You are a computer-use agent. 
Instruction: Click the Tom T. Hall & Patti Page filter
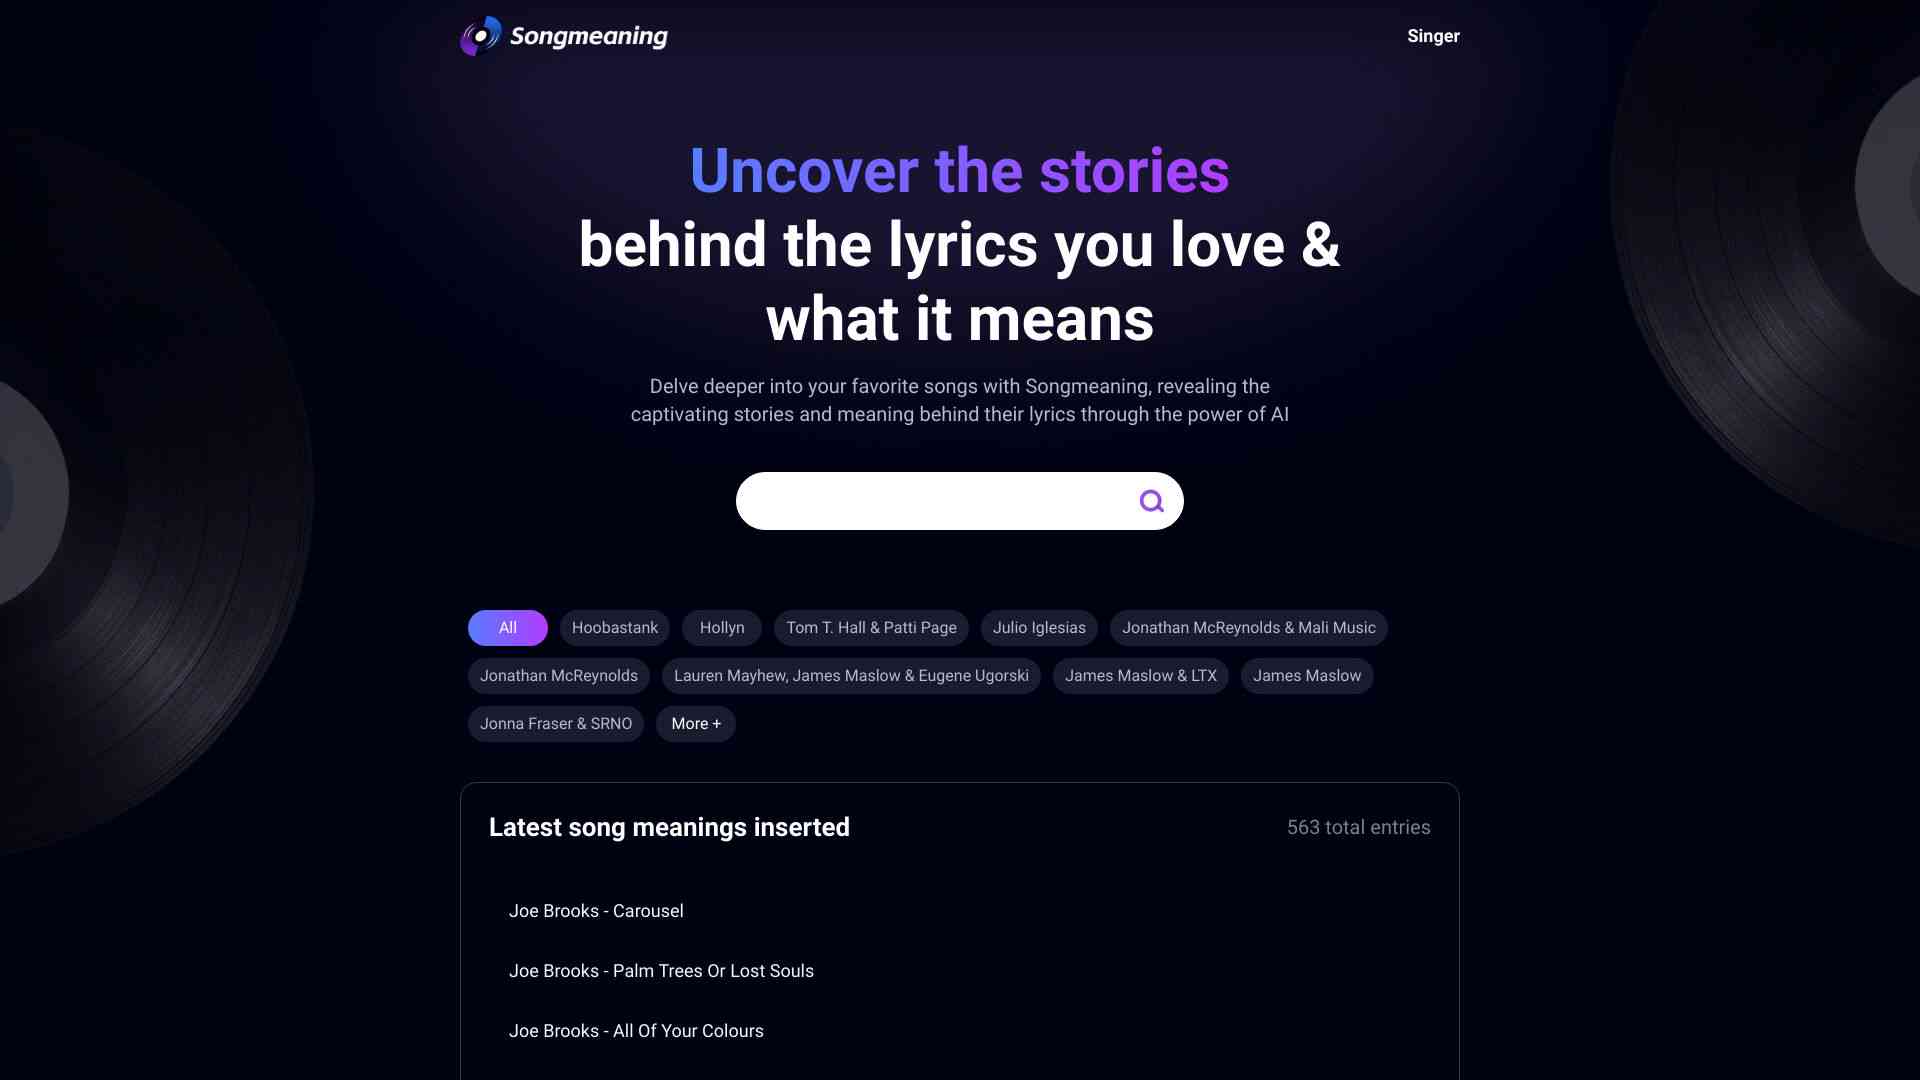click(x=870, y=628)
